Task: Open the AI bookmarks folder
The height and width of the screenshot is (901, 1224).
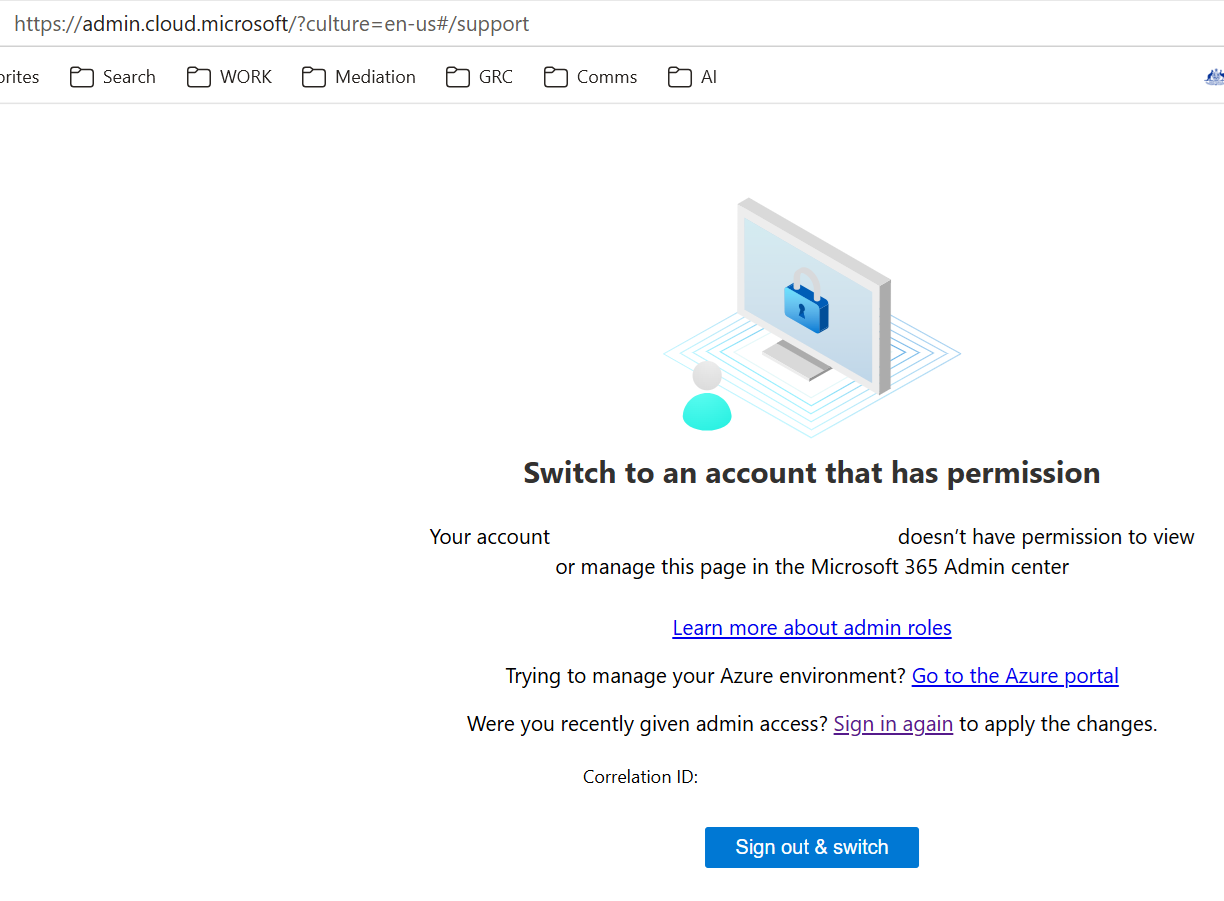Action: pos(692,77)
